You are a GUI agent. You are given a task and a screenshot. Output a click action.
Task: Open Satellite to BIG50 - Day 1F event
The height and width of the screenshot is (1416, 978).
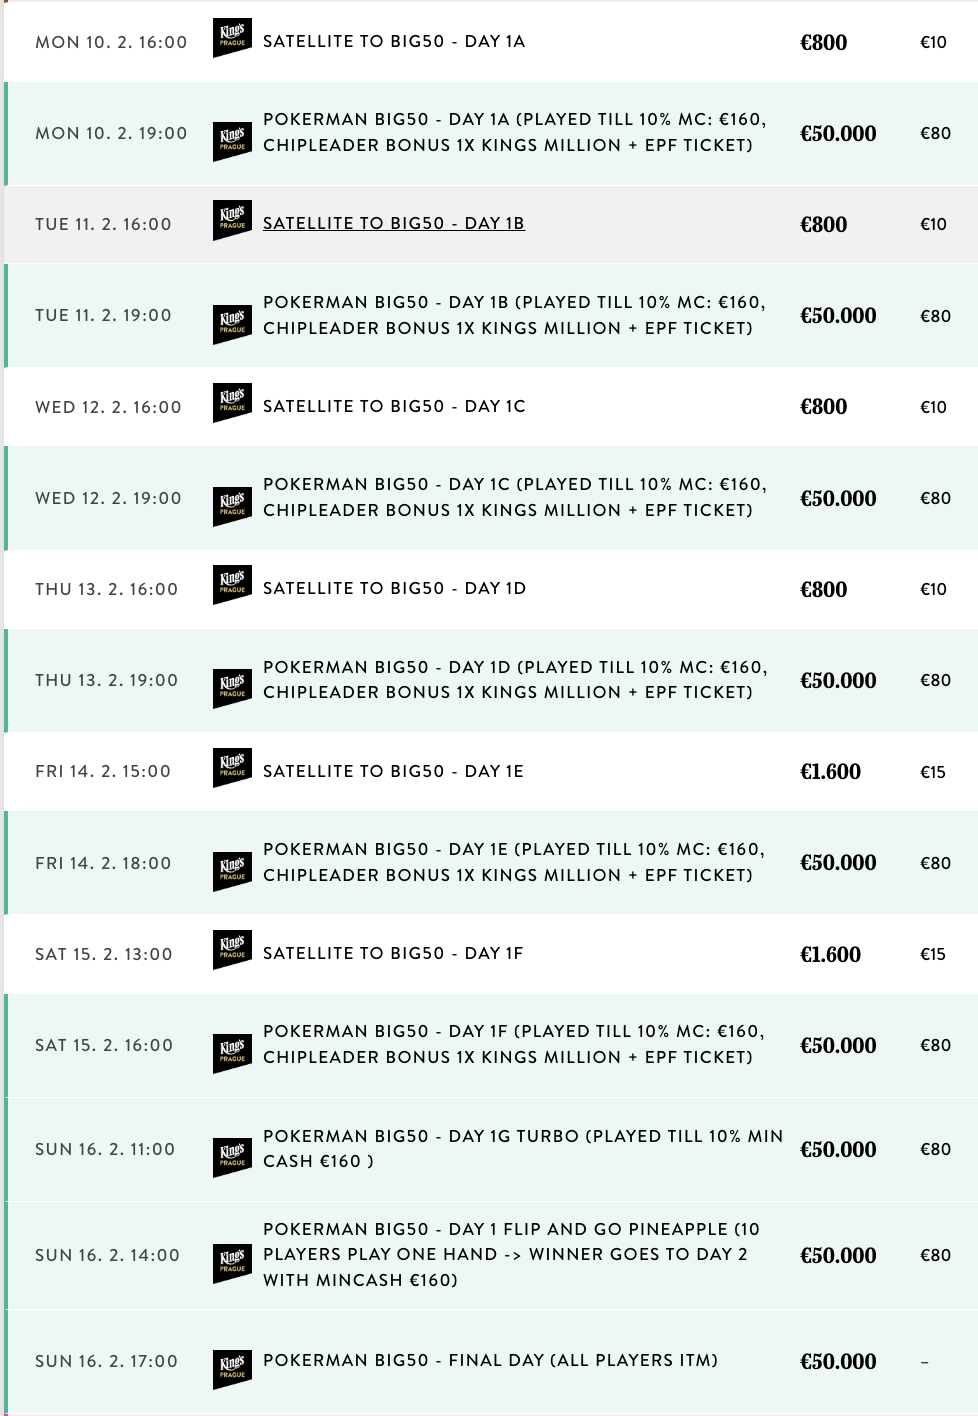coord(393,953)
